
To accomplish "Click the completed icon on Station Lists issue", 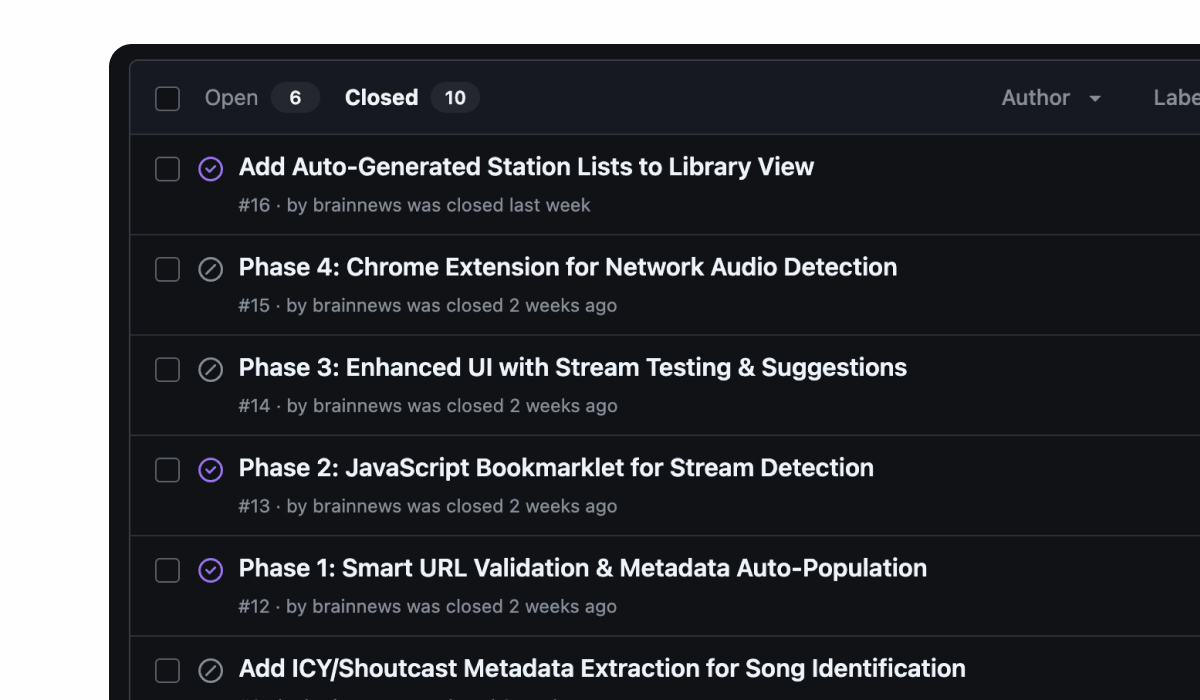I will 210,168.
